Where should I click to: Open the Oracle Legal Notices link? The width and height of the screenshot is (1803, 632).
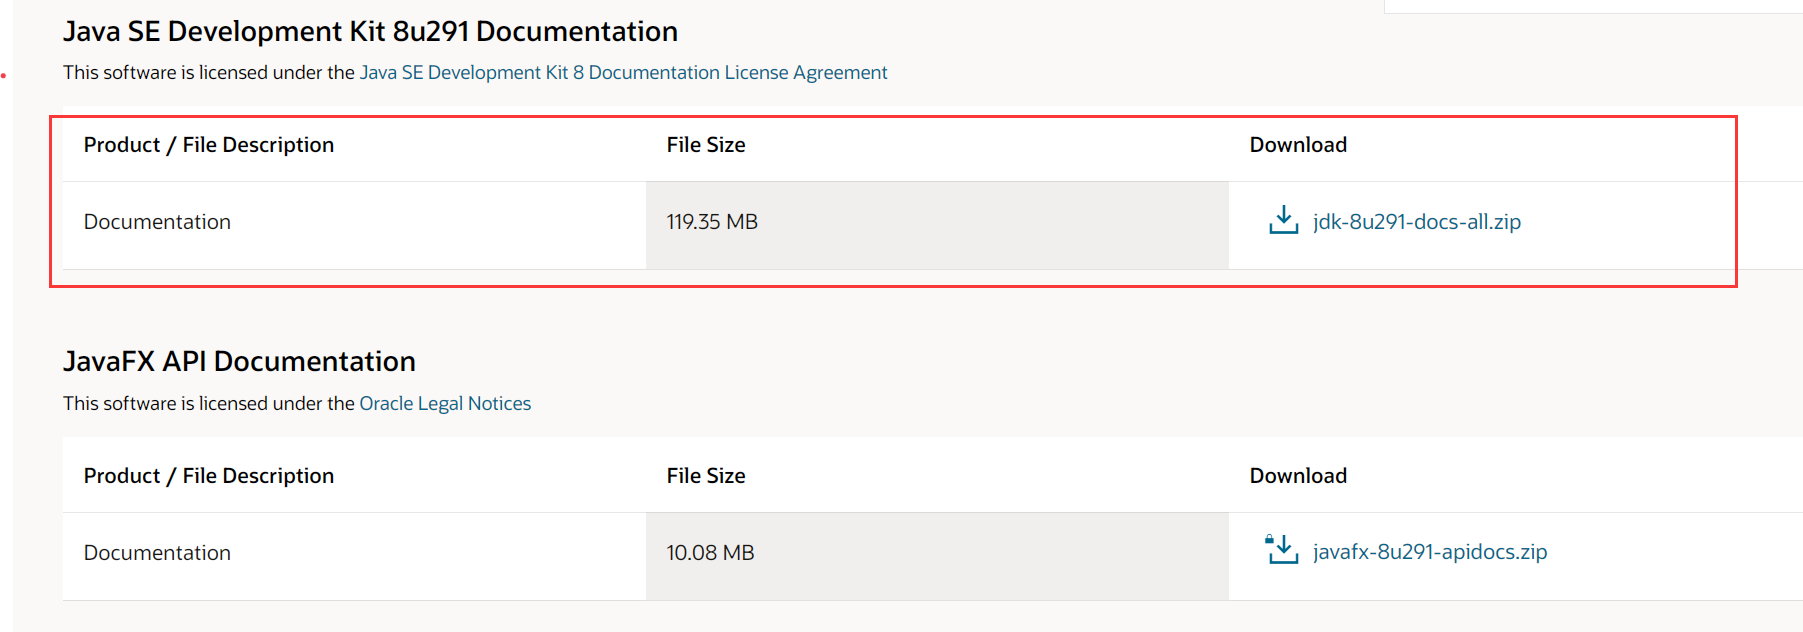click(x=445, y=404)
